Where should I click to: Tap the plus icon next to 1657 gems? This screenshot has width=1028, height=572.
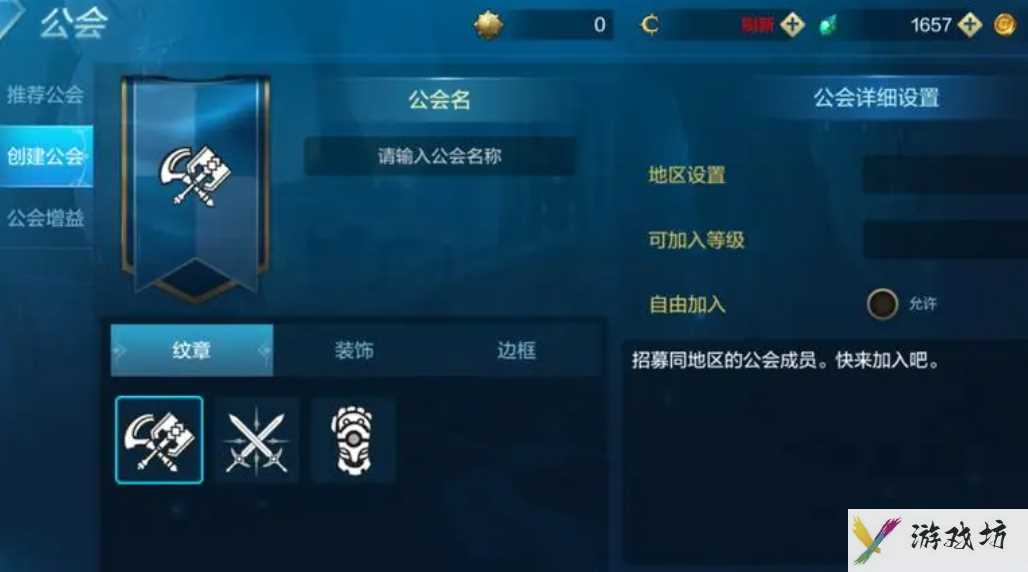coord(970,25)
